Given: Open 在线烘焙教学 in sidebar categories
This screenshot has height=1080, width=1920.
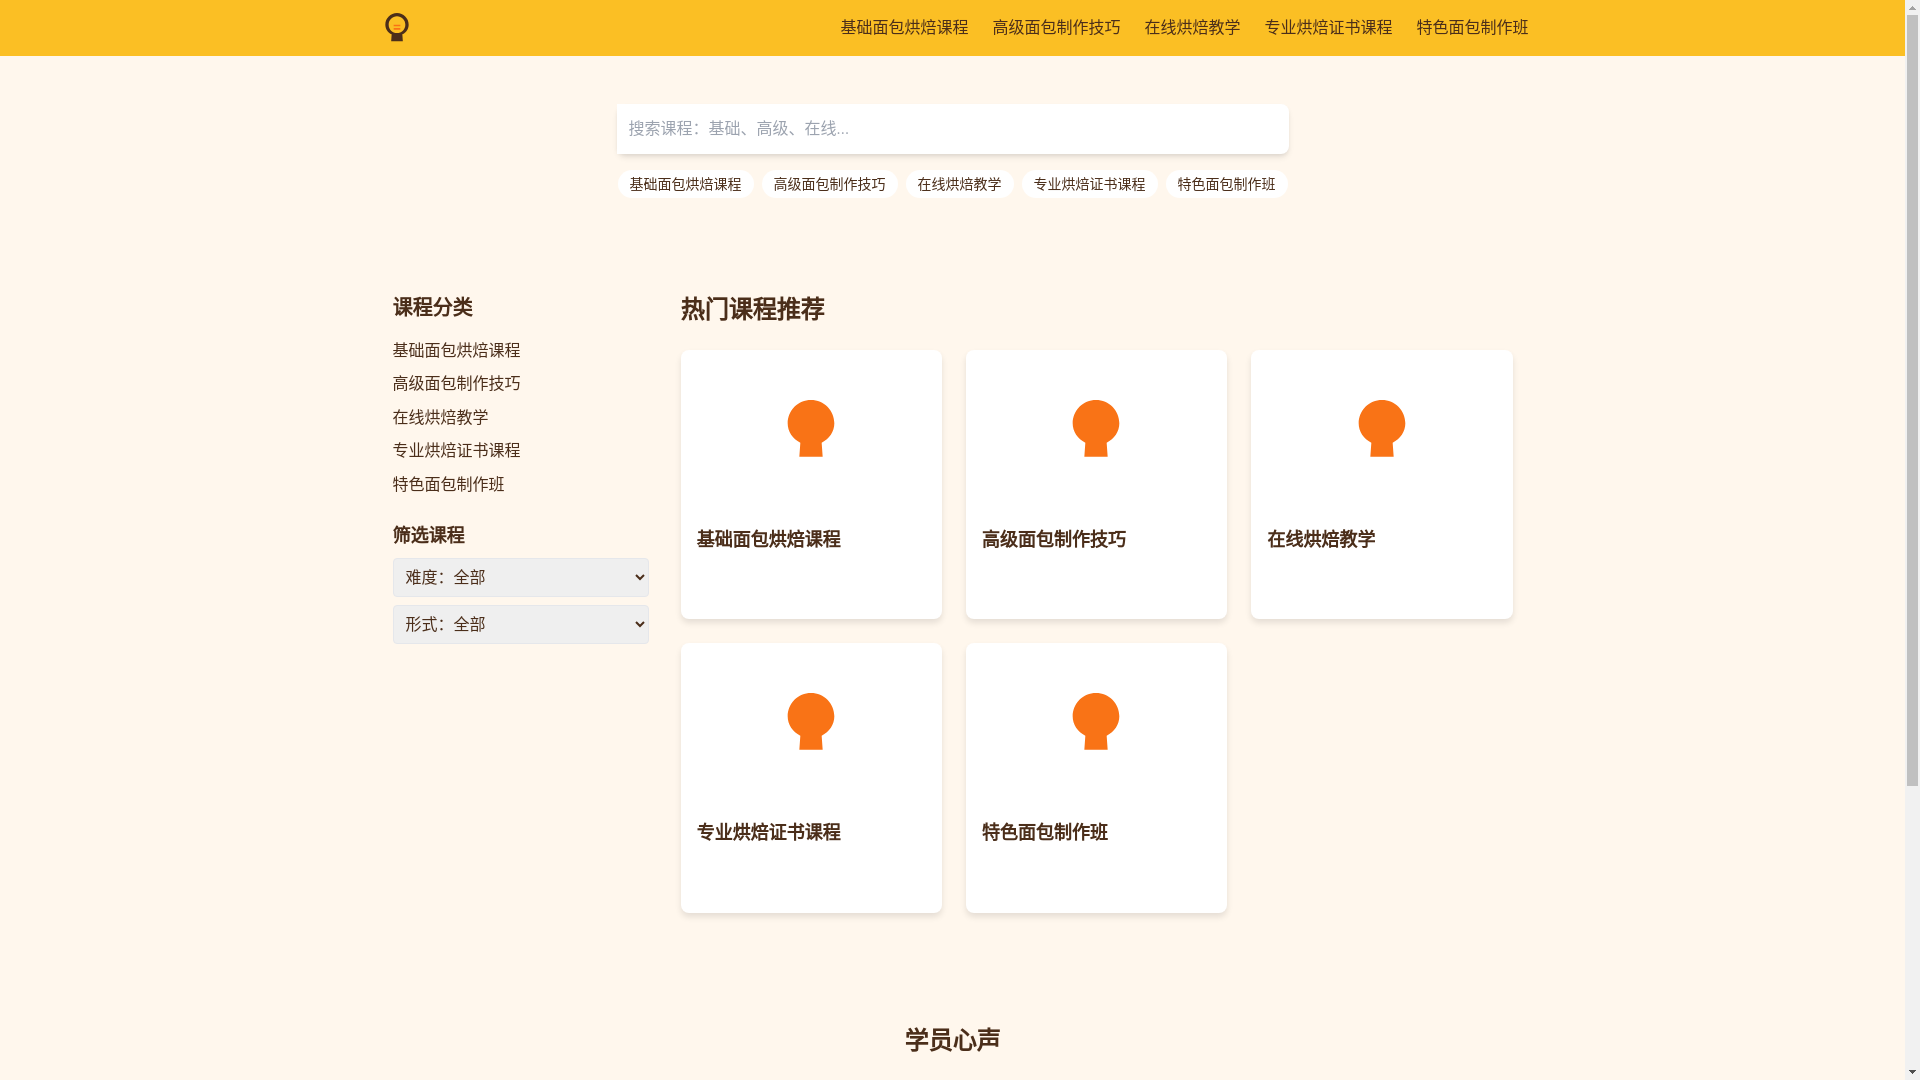Looking at the screenshot, I should point(440,417).
